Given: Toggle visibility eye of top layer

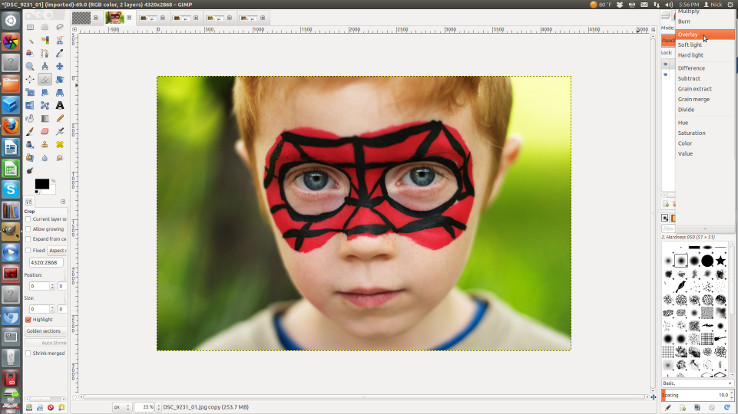Looking at the screenshot, I should [666, 64].
